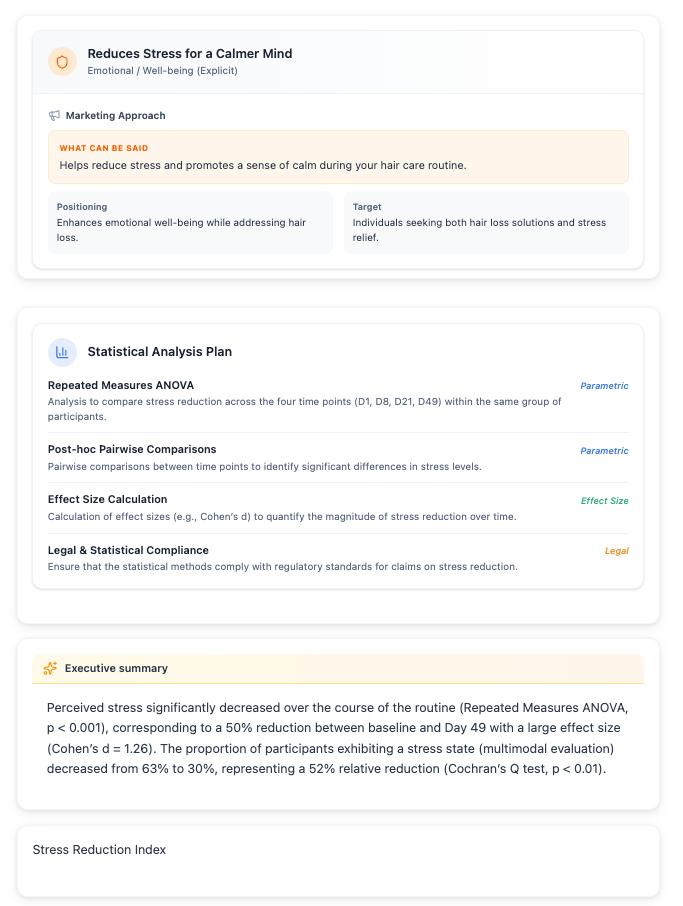Select the Target card
This screenshot has width=683, height=906.
pyautogui.click(x=486, y=222)
